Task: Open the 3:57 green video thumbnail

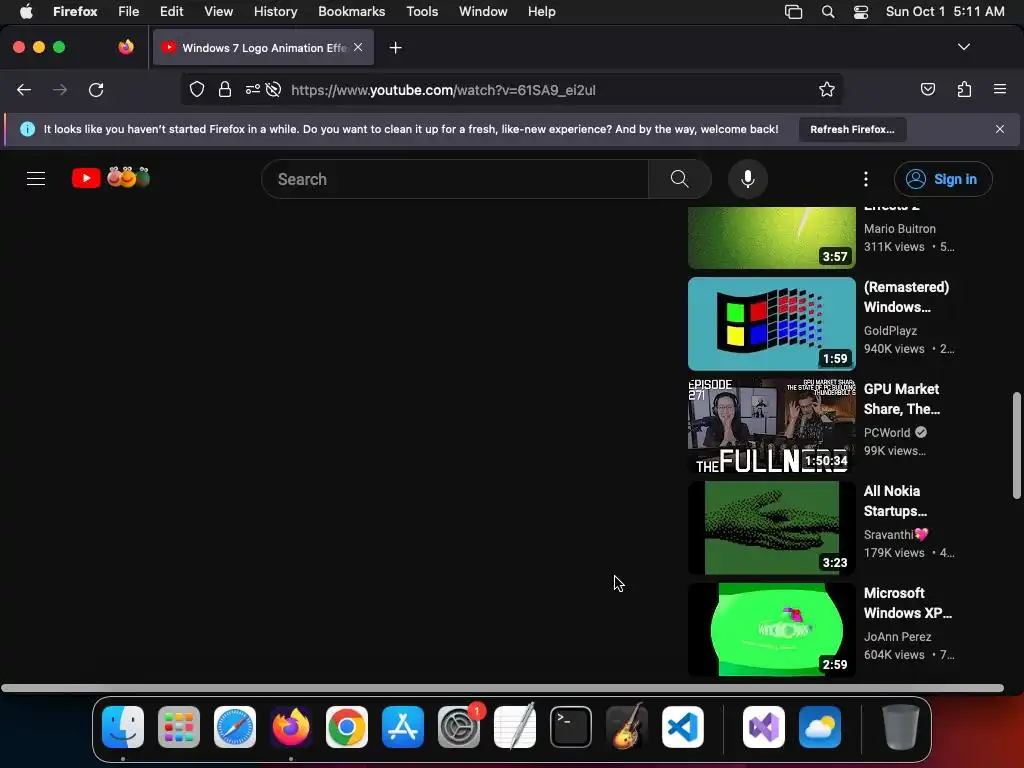Action: 772,238
